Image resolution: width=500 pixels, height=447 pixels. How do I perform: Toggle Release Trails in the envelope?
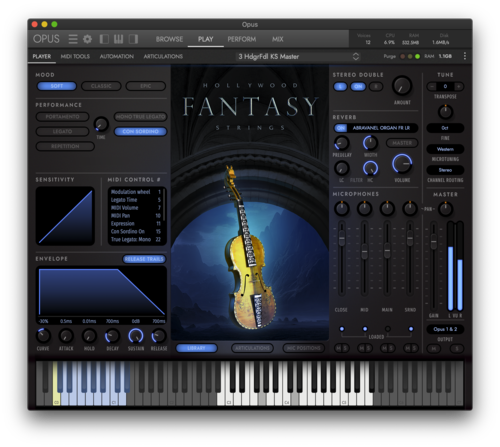point(144,259)
